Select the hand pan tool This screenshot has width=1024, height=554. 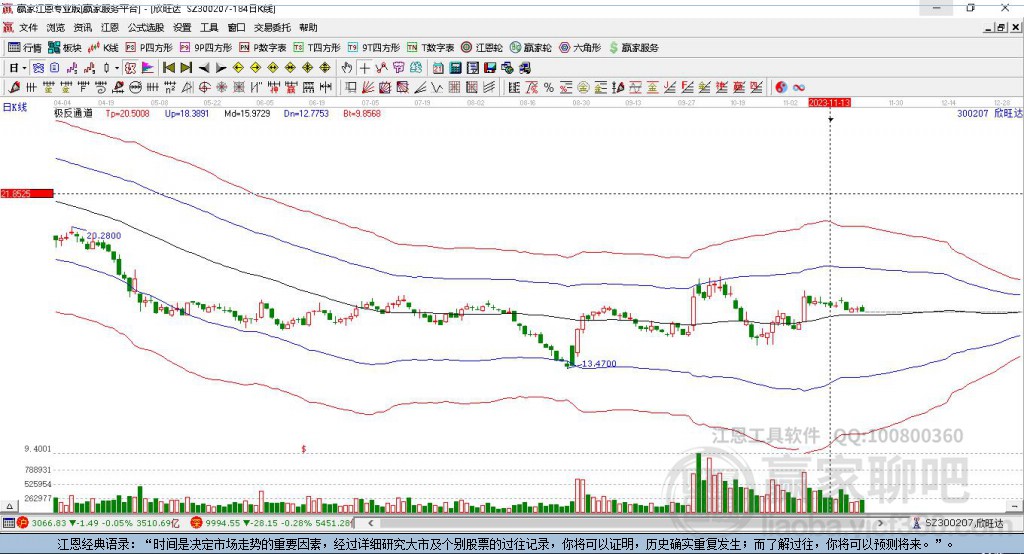click(x=347, y=68)
